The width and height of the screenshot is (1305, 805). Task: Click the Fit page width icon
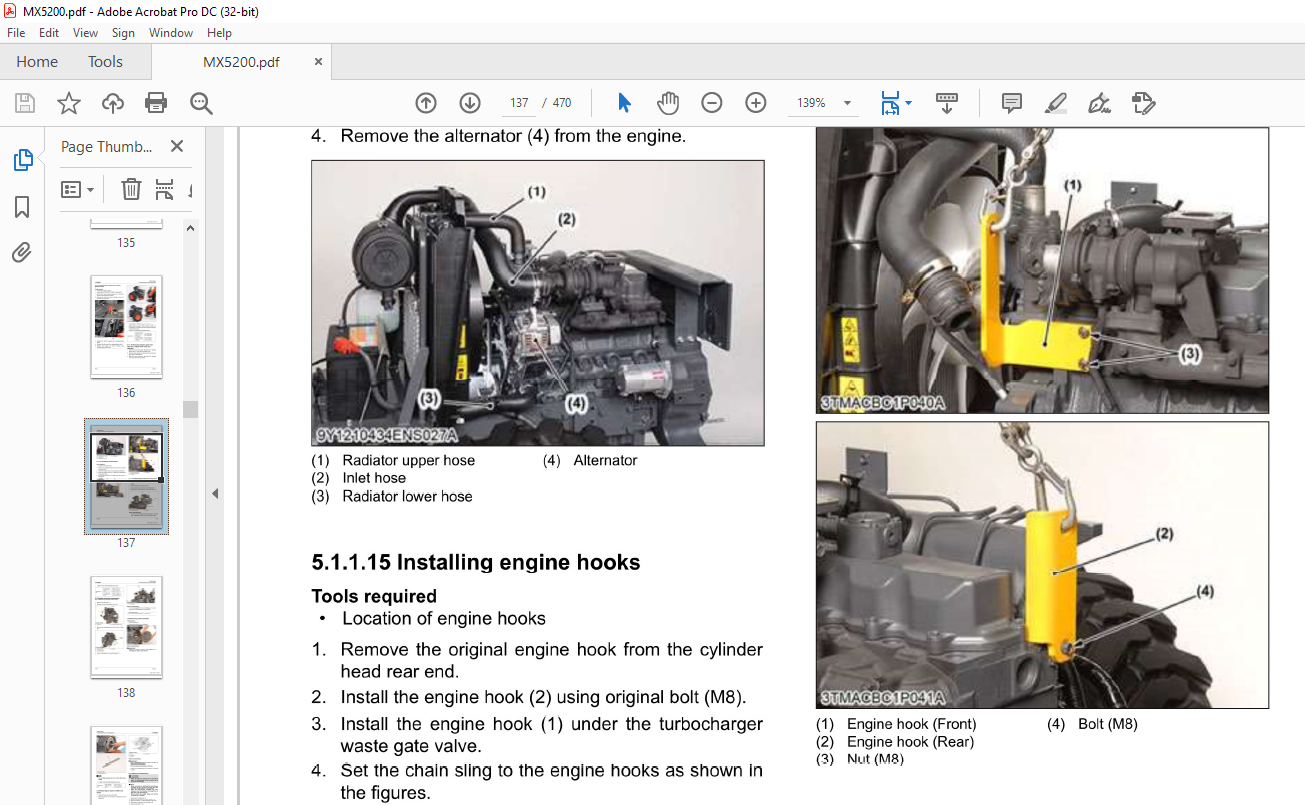[890, 103]
